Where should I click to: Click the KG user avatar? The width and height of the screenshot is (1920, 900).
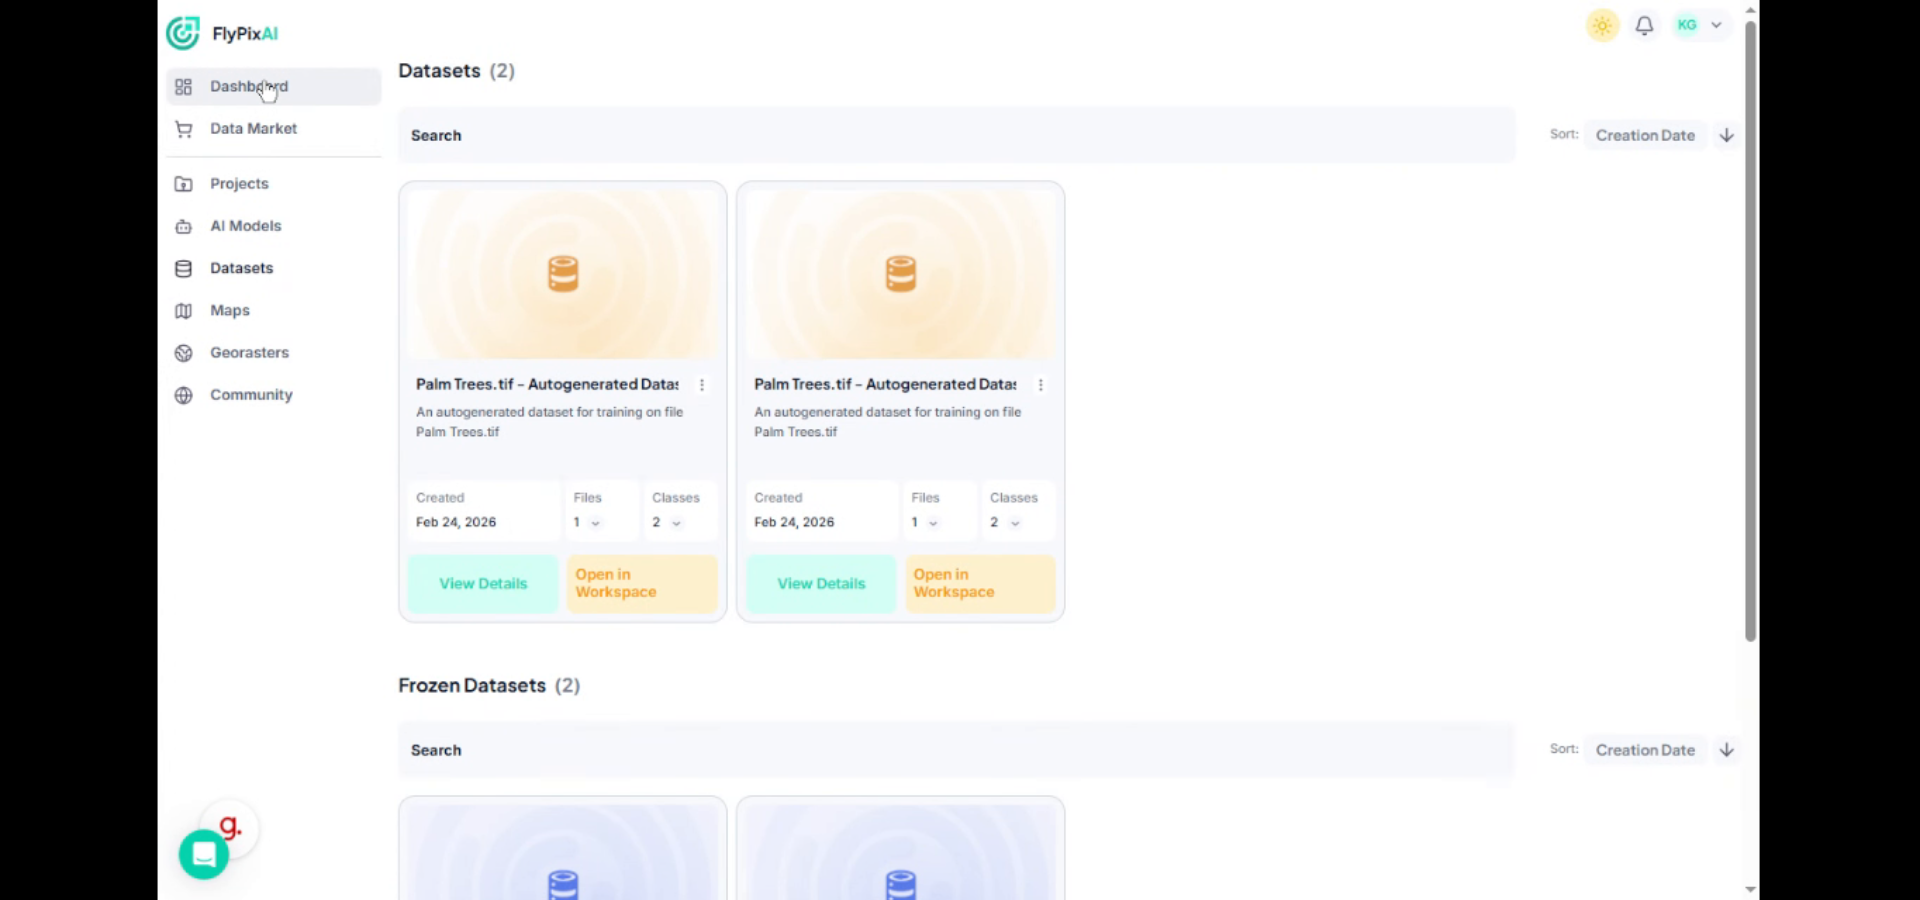tap(1687, 26)
